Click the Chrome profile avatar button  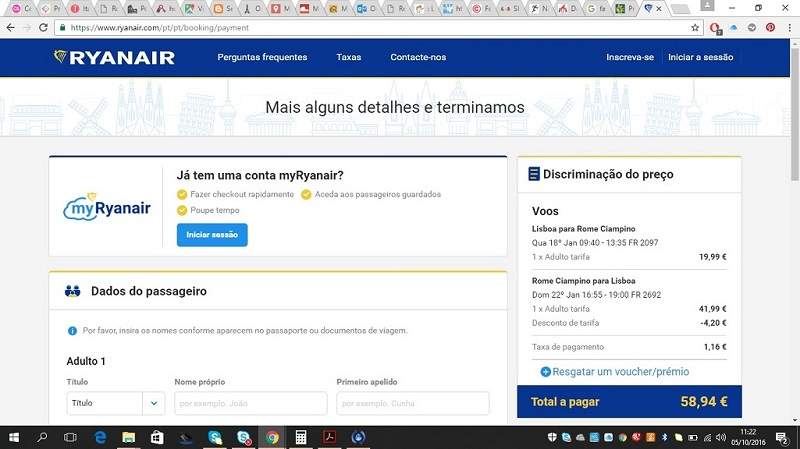[707, 6]
